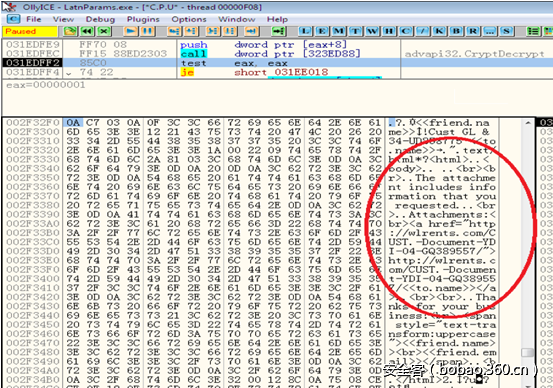Viewport: 553px width, 388px height.
Task: Click jump target short 031EE018
Action: point(281,72)
